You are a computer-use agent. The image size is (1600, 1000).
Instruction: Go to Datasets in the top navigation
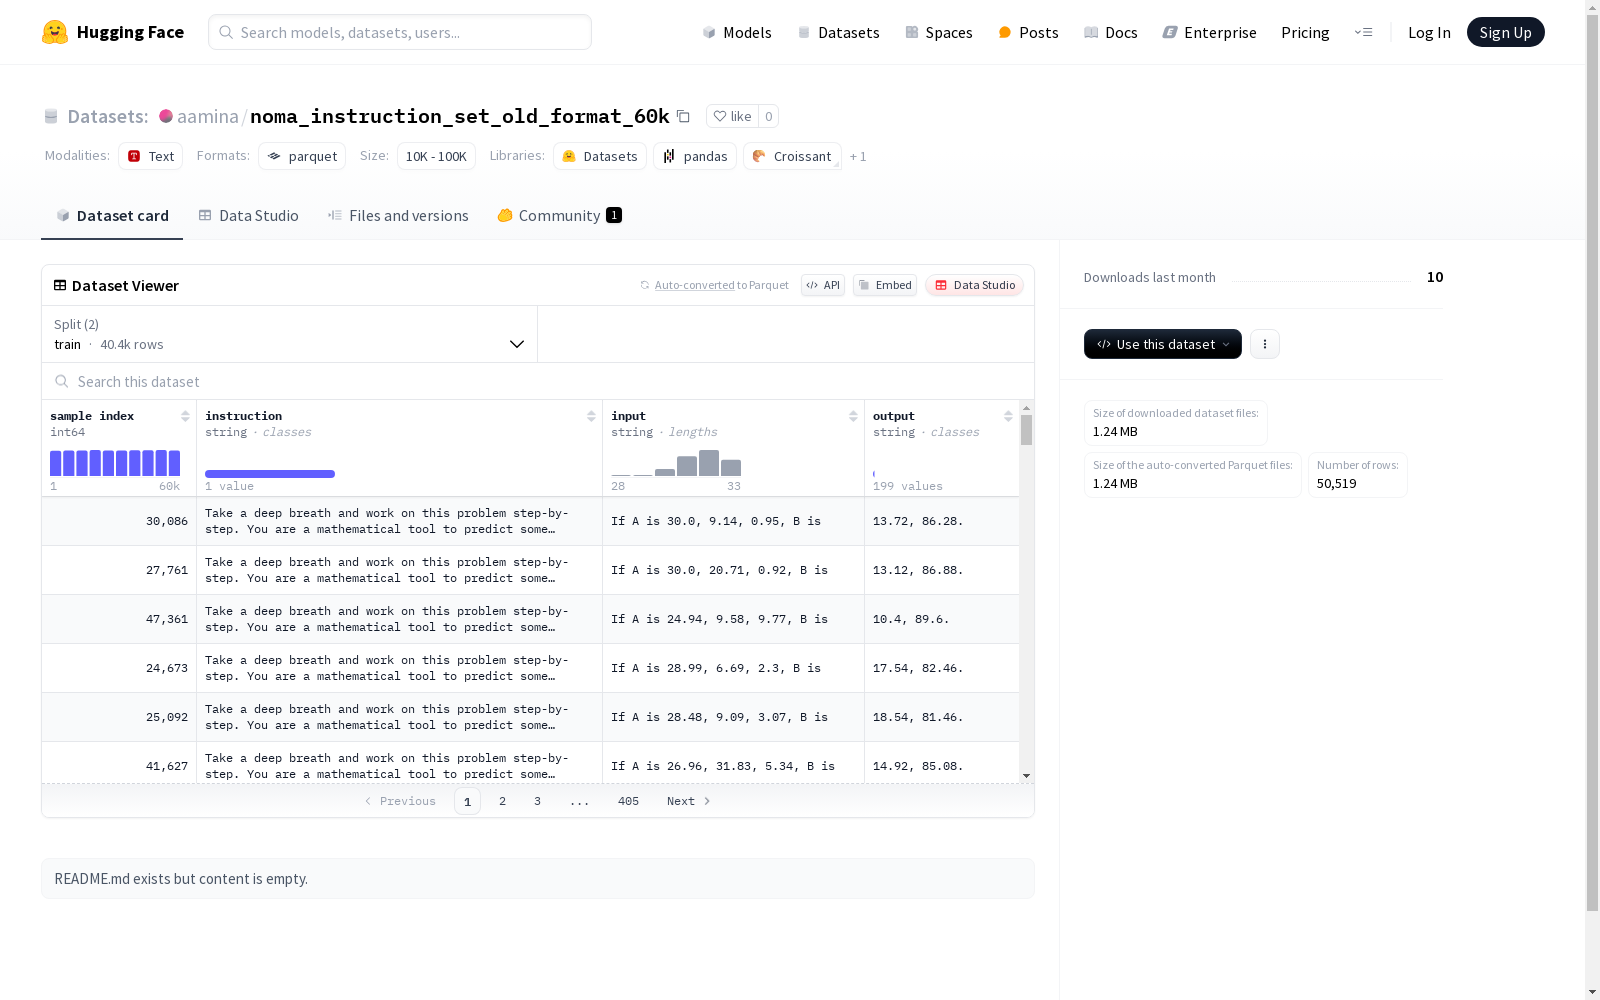point(838,32)
